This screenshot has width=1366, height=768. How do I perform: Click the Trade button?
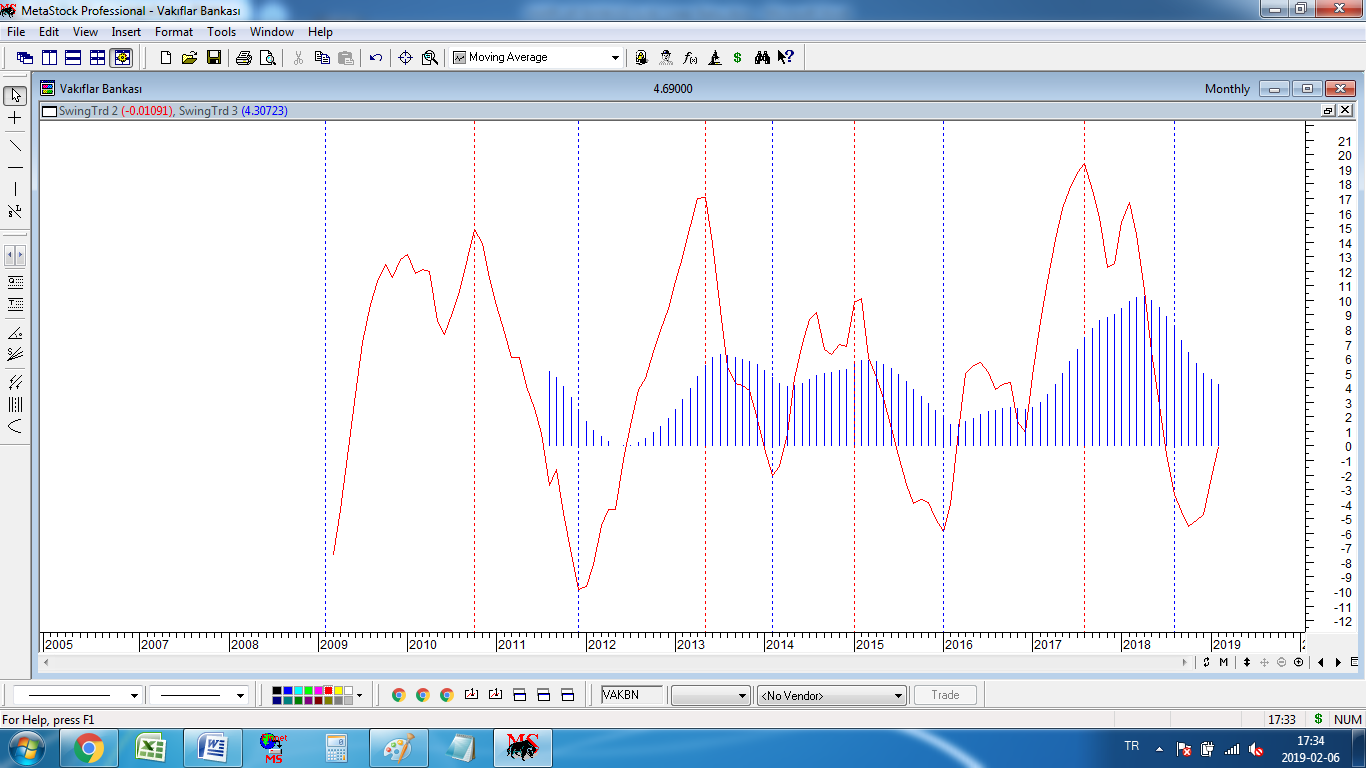click(x=945, y=695)
